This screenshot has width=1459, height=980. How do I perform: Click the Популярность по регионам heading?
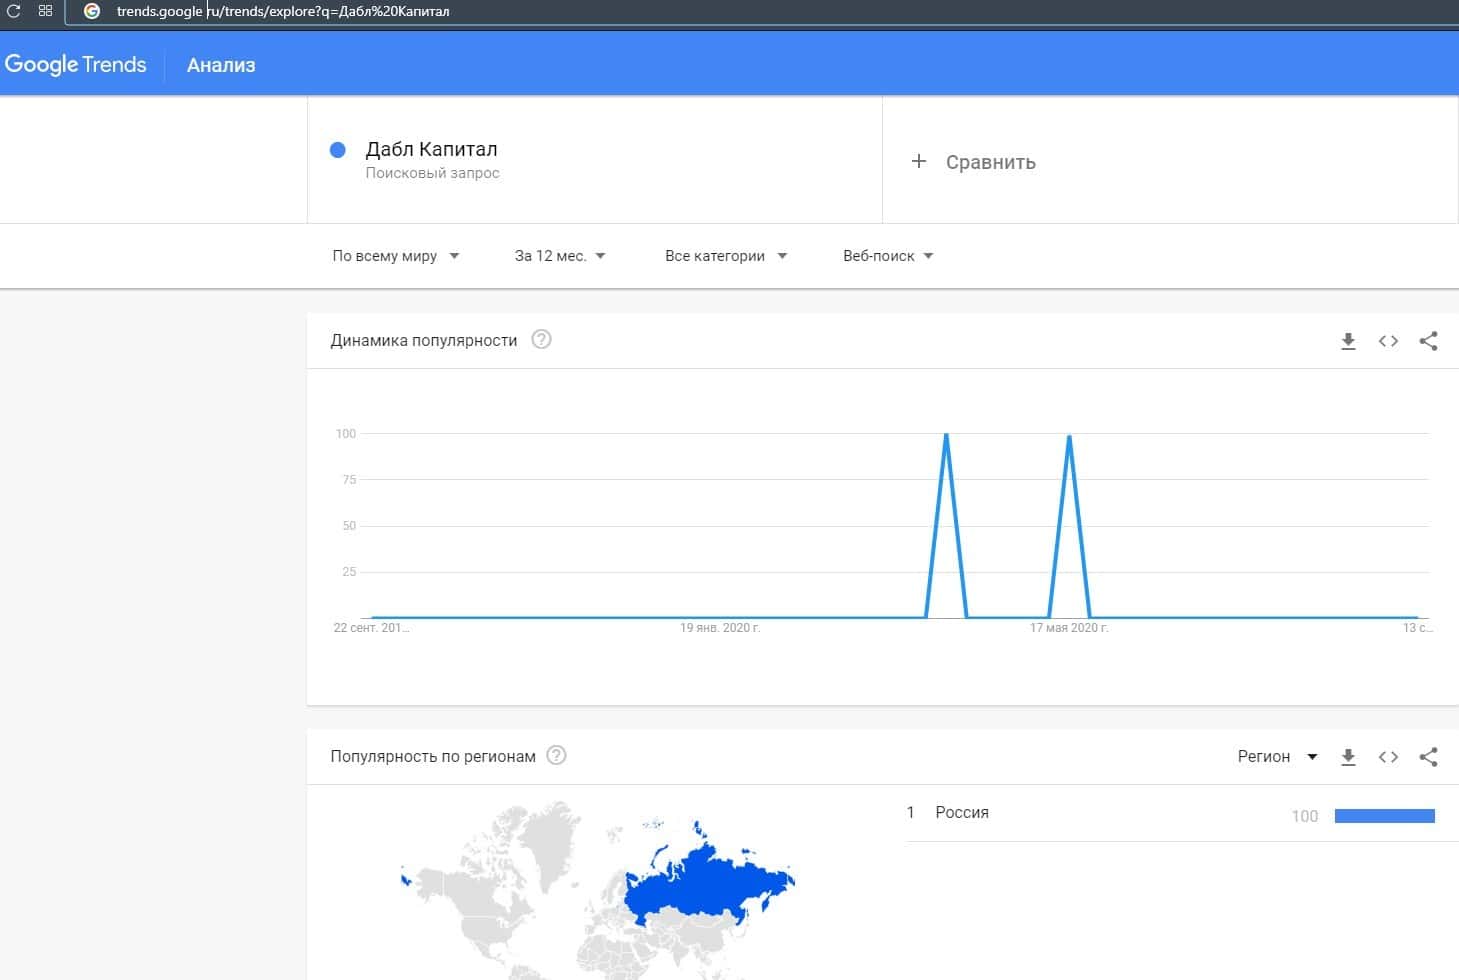tap(433, 757)
